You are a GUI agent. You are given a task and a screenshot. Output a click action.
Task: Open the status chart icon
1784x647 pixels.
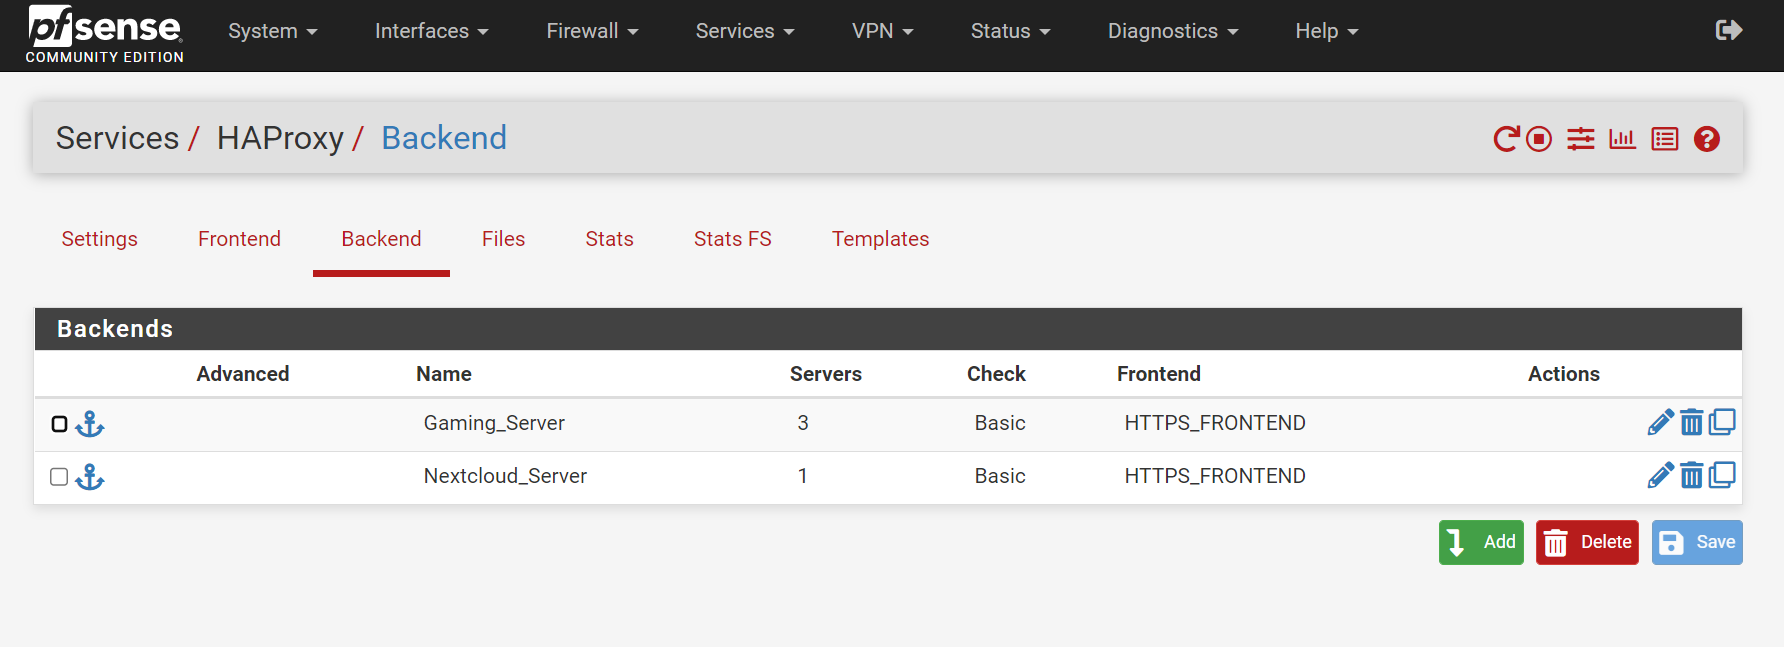tap(1622, 139)
